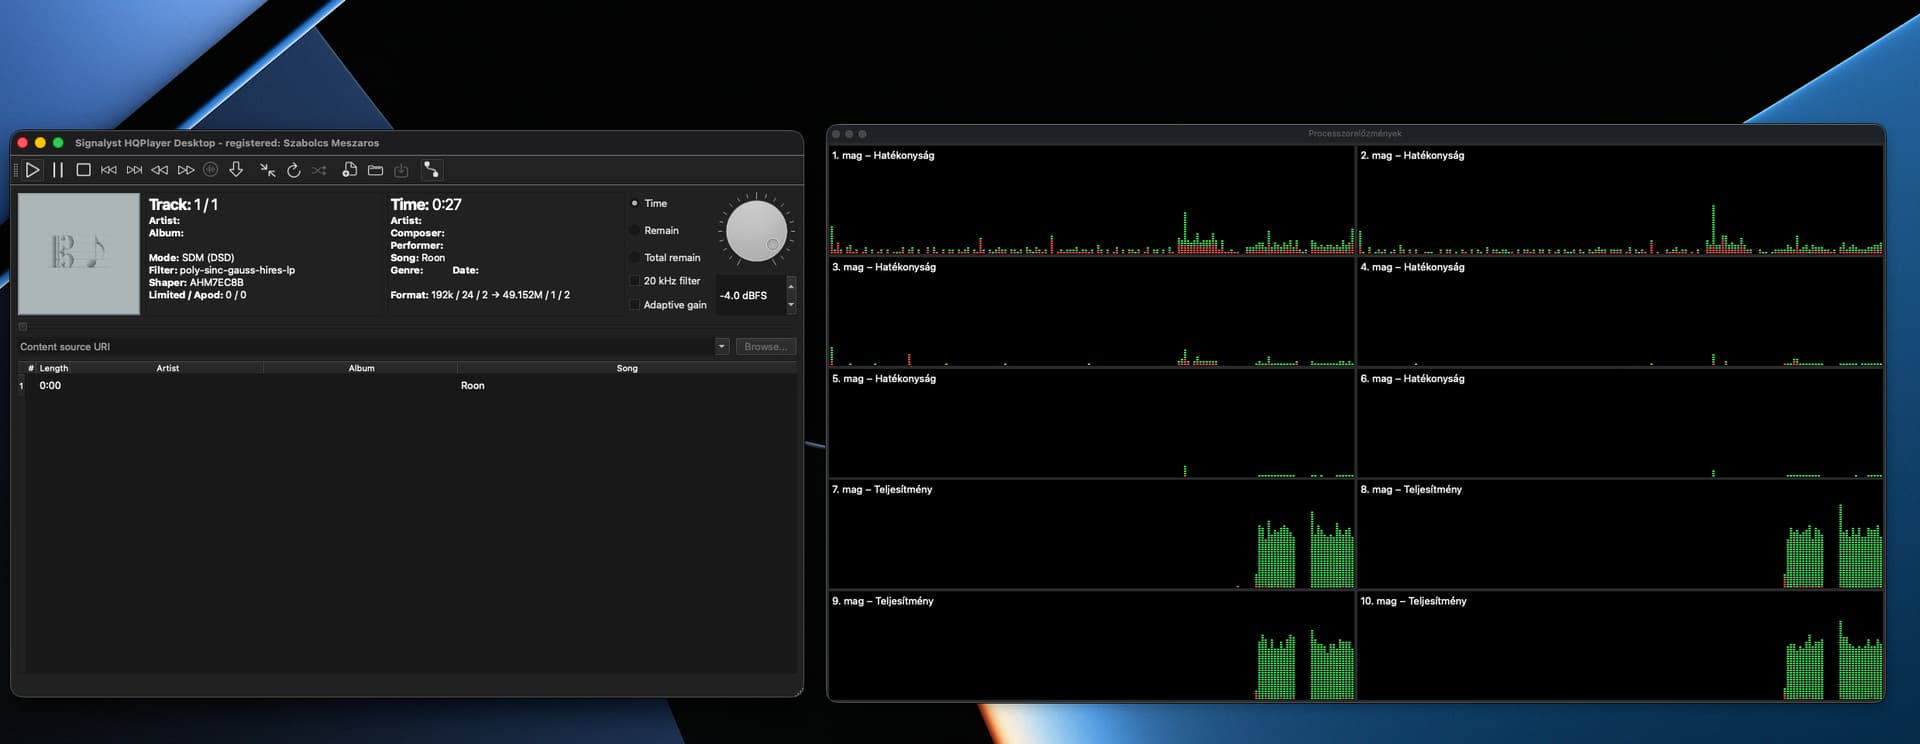Click the Browse... button

pyautogui.click(x=766, y=347)
